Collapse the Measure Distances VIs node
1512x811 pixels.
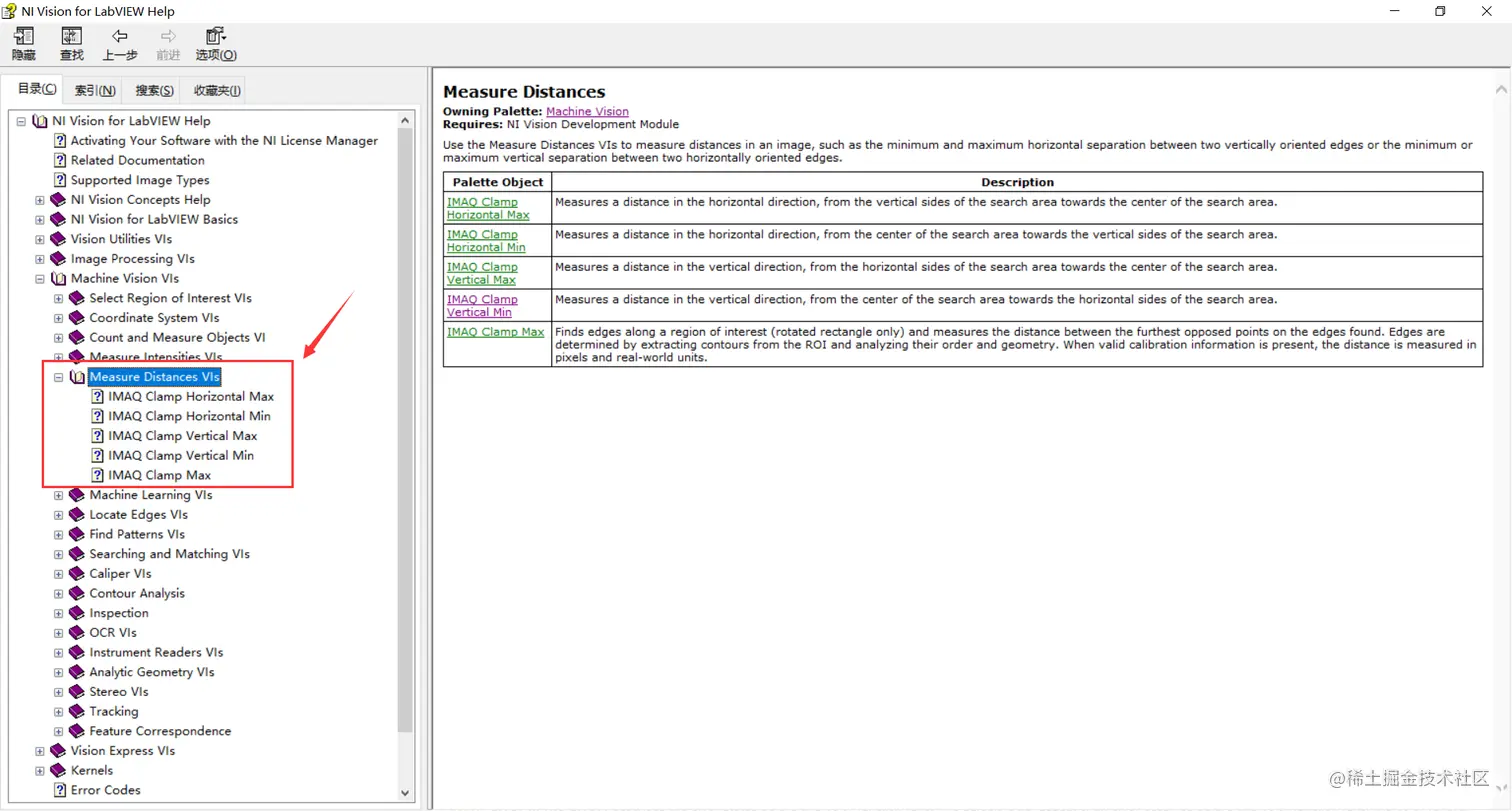tap(59, 377)
